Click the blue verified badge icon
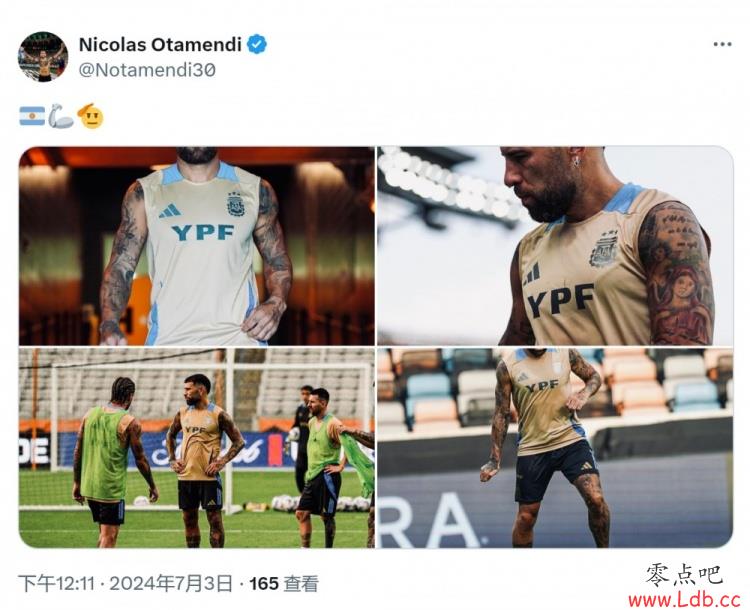This screenshot has height=610, width=750. [x=257, y=44]
